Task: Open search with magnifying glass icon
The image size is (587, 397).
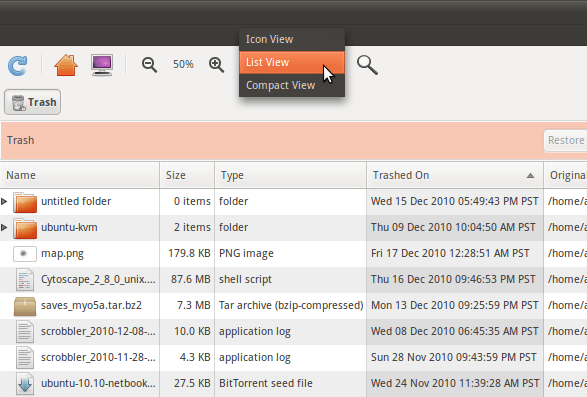Action: [367, 65]
